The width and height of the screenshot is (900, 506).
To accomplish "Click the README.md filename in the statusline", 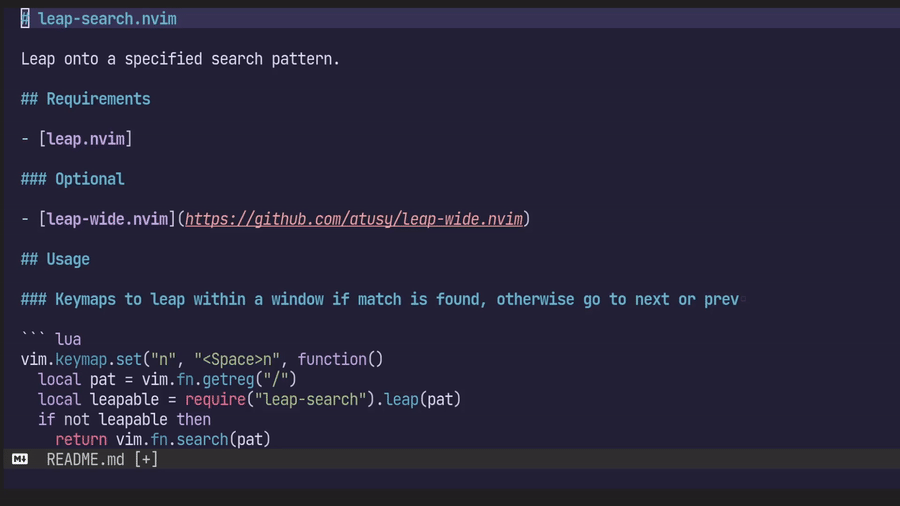I will 86,460.
